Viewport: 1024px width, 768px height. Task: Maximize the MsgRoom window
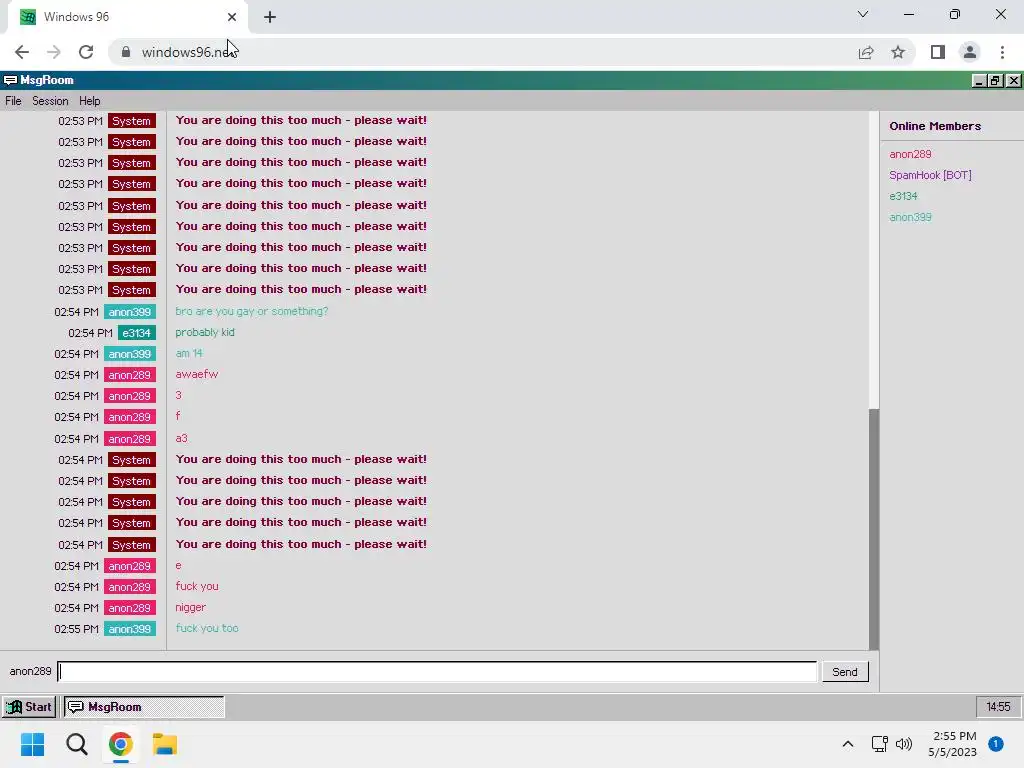click(995, 80)
